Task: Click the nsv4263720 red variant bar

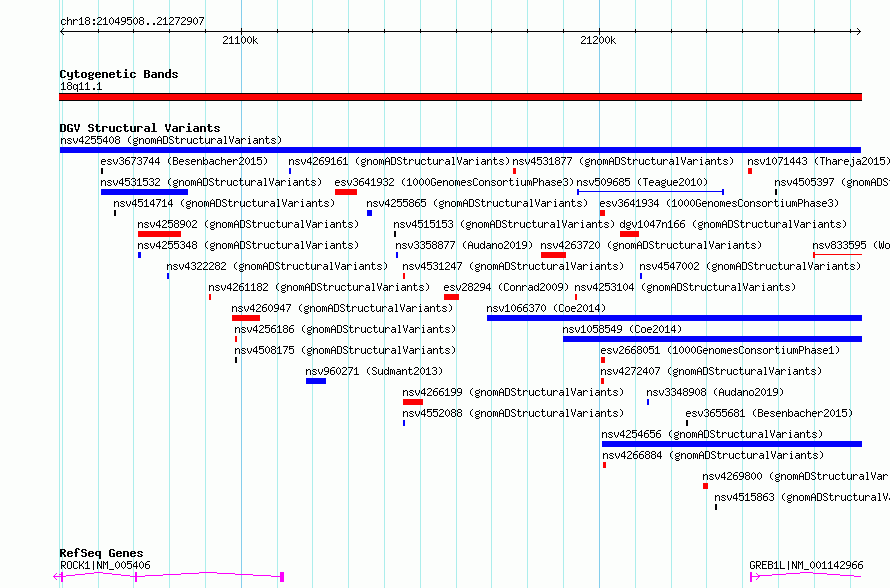Action: pos(553,255)
